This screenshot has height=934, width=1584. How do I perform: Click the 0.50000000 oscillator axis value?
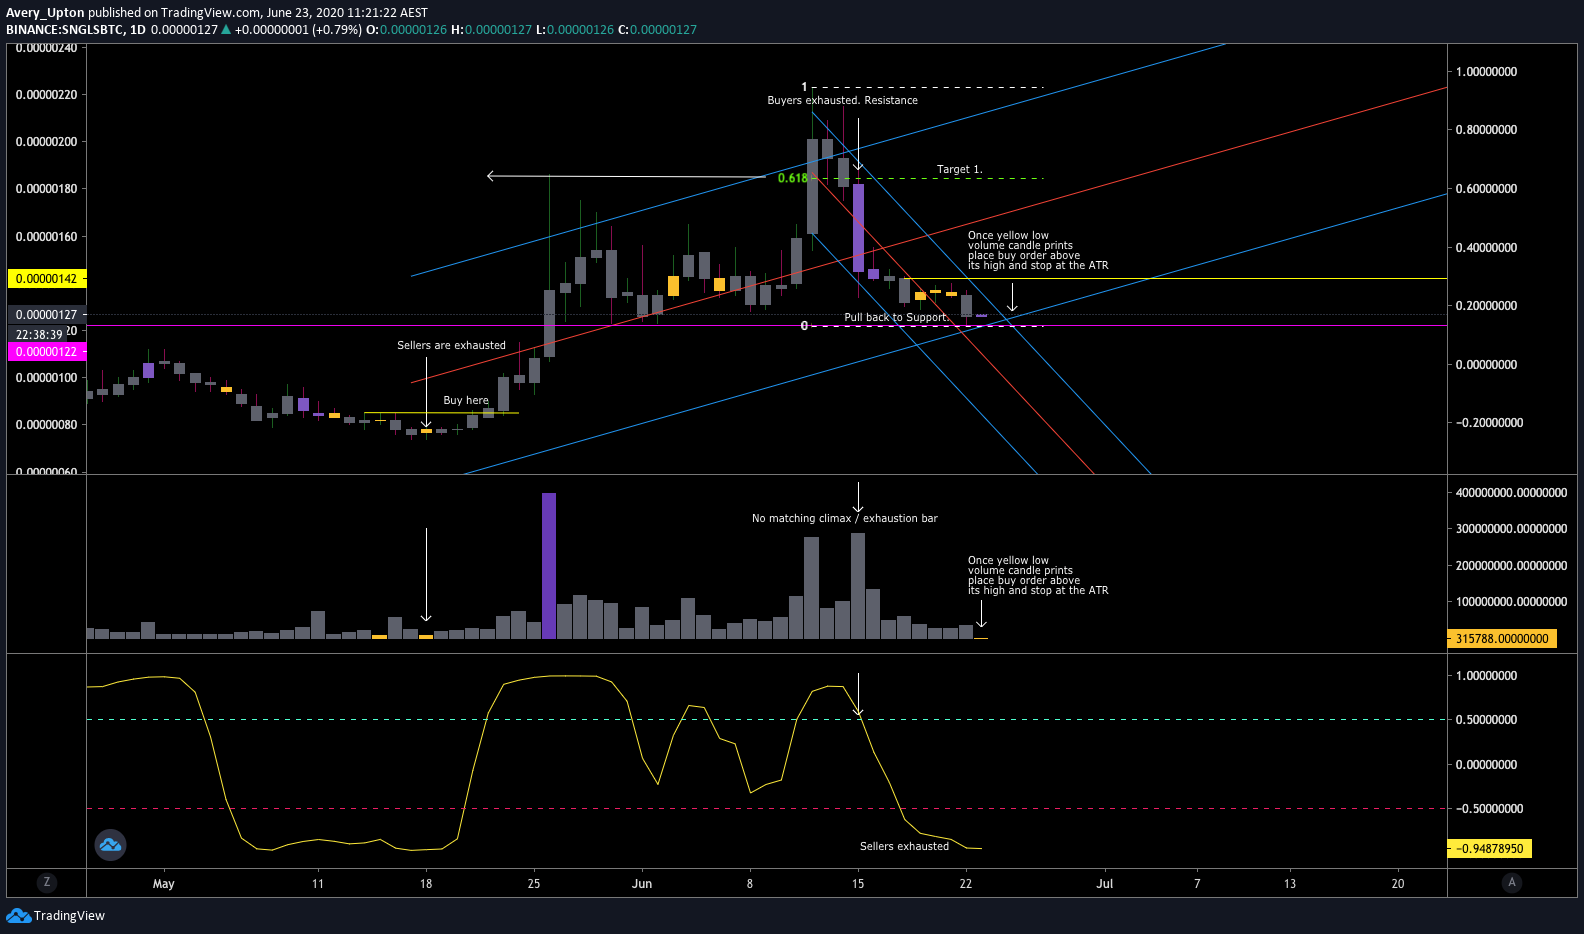[1487, 720]
